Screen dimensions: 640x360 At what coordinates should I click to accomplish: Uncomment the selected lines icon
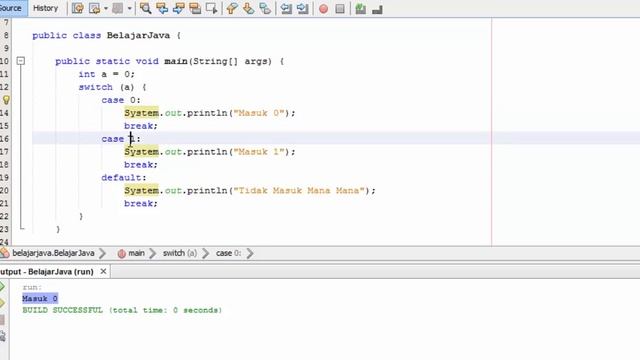click(x=377, y=8)
